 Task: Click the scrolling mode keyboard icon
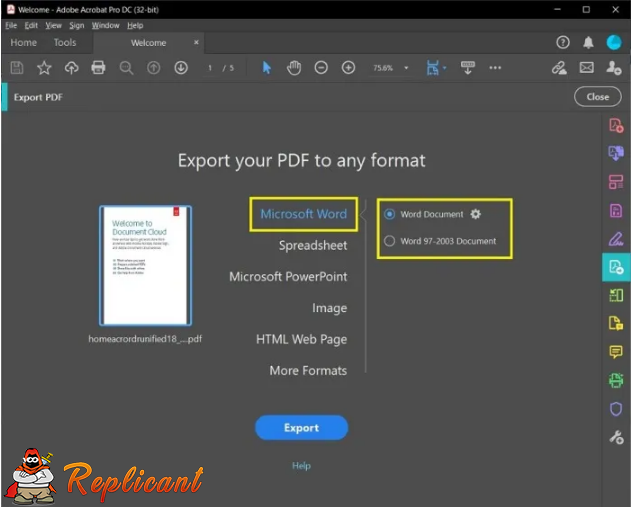click(x=468, y=68)
